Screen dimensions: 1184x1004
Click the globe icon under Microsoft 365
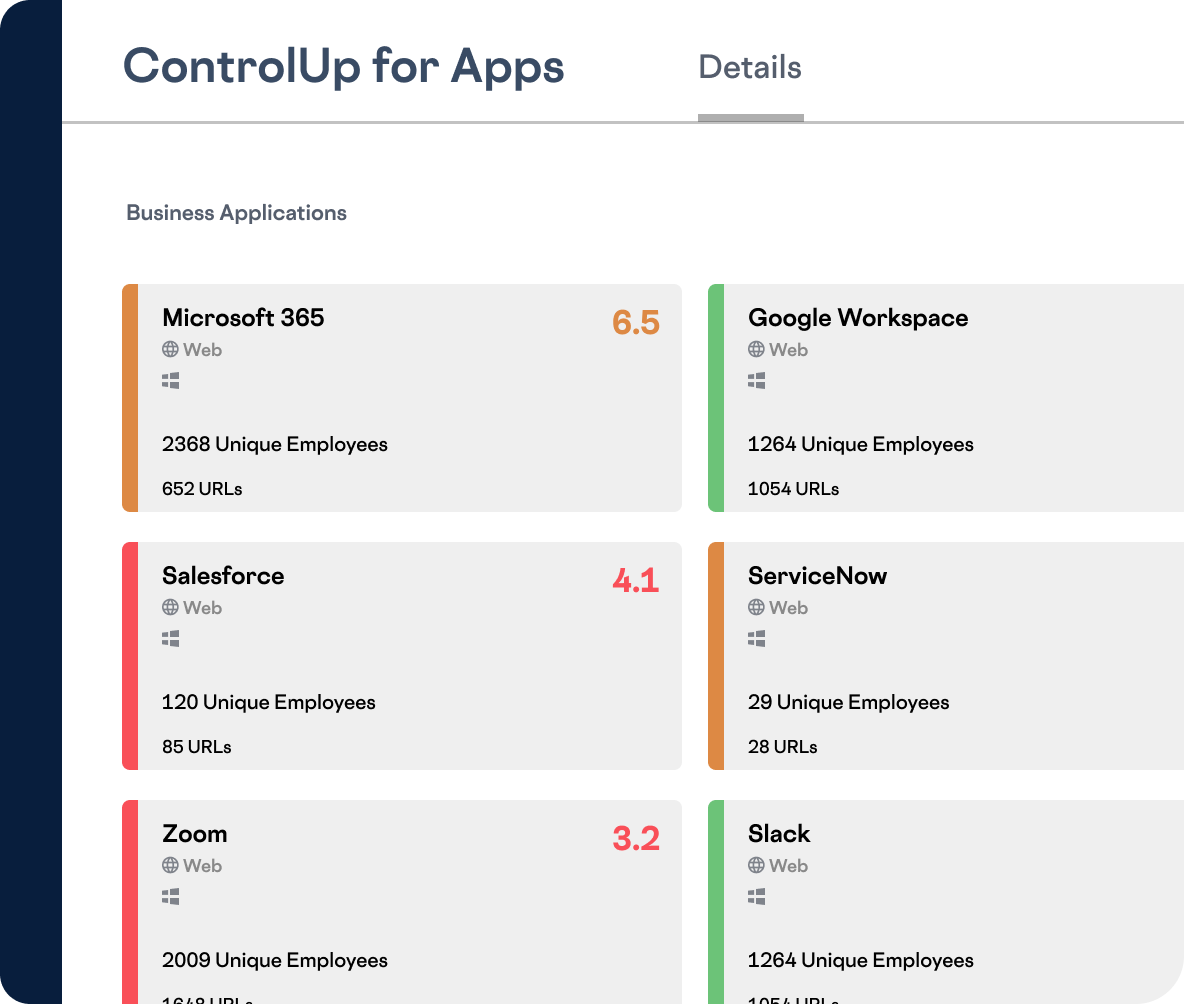click(170, 350)
